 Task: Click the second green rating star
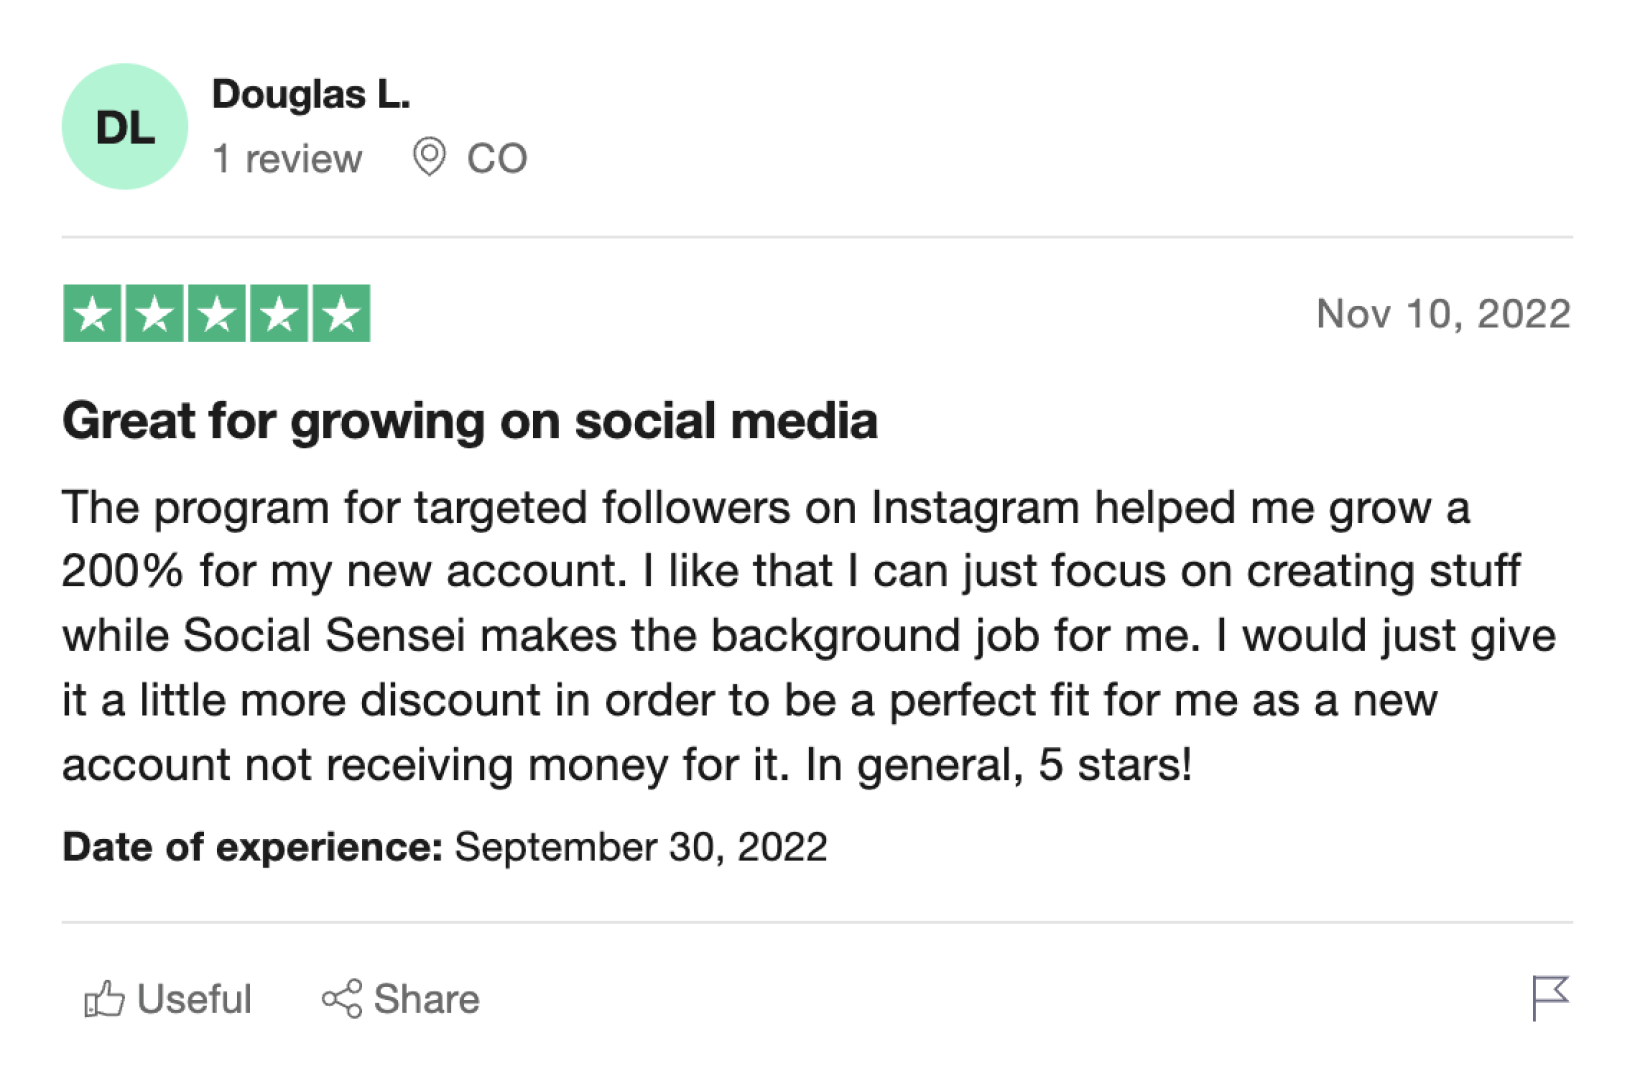pos(155,314)
